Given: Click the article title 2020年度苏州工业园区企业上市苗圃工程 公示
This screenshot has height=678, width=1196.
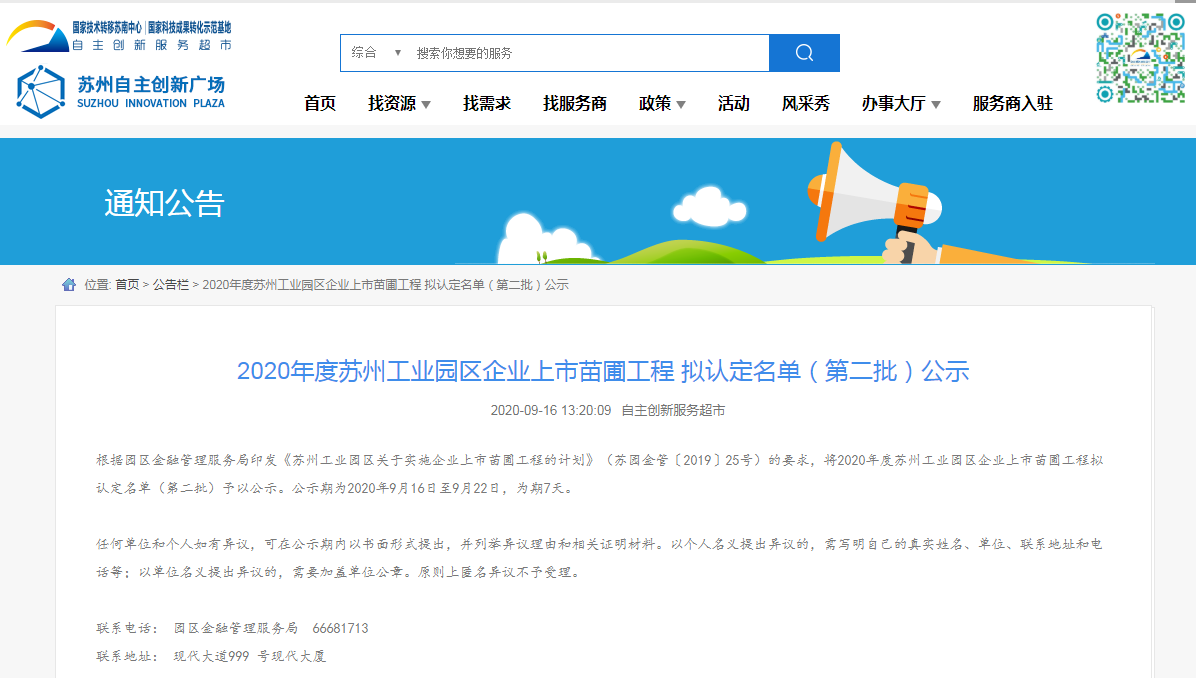Looking at the screenshot, I should (x=598, y=370).
